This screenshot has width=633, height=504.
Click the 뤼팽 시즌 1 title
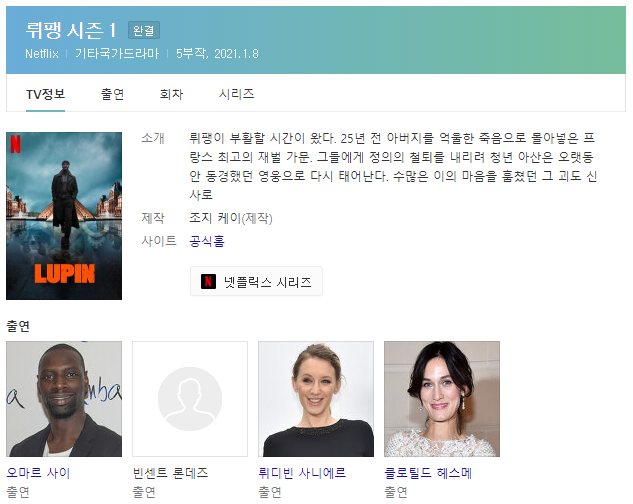(71, 30)
